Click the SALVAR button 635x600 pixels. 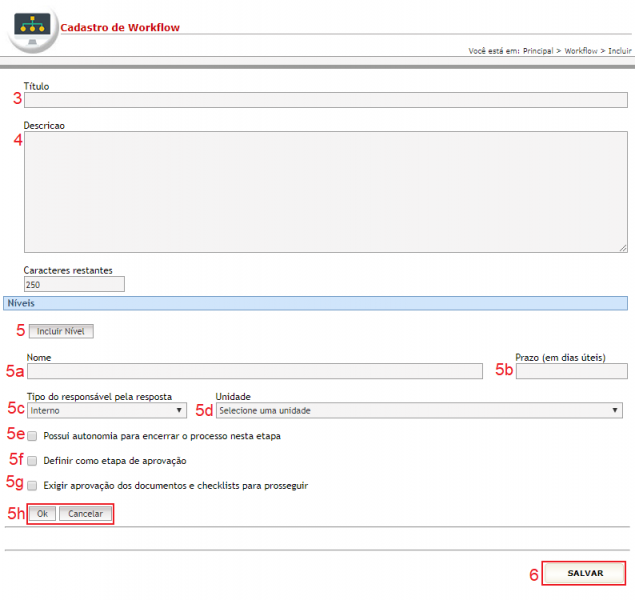[x=585, y=573]
